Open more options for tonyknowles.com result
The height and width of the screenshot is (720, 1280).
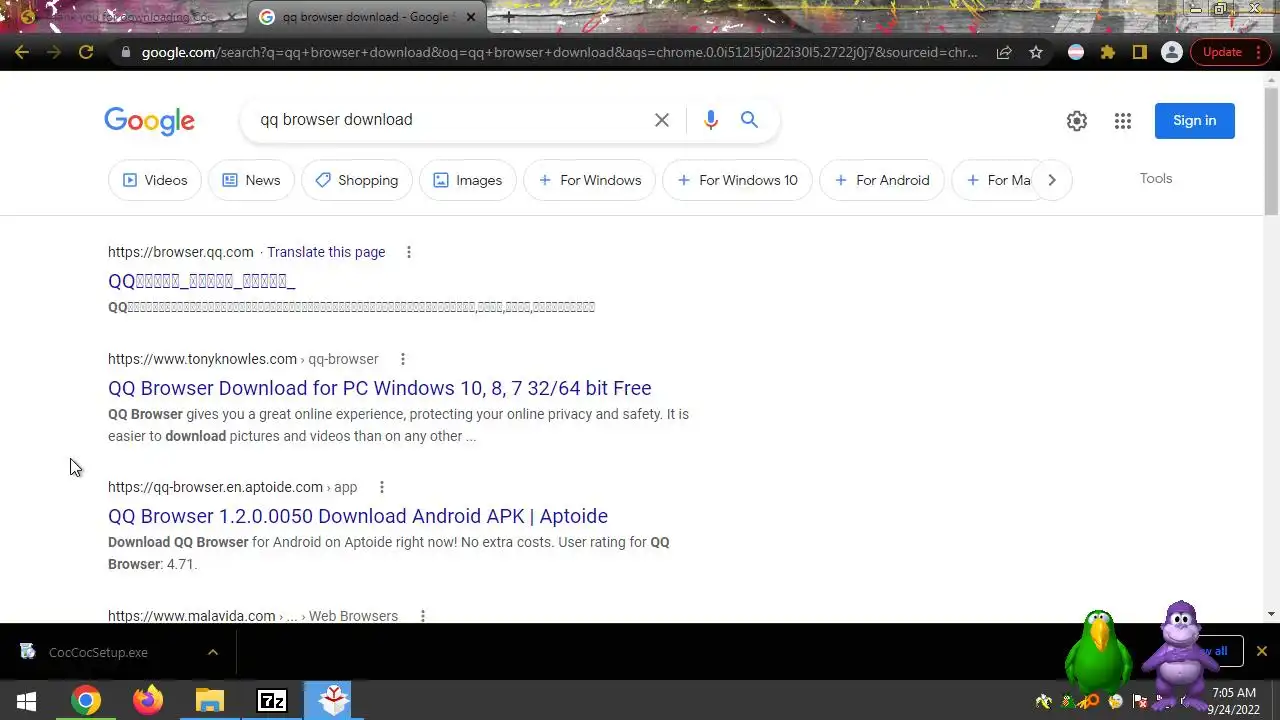402,359
